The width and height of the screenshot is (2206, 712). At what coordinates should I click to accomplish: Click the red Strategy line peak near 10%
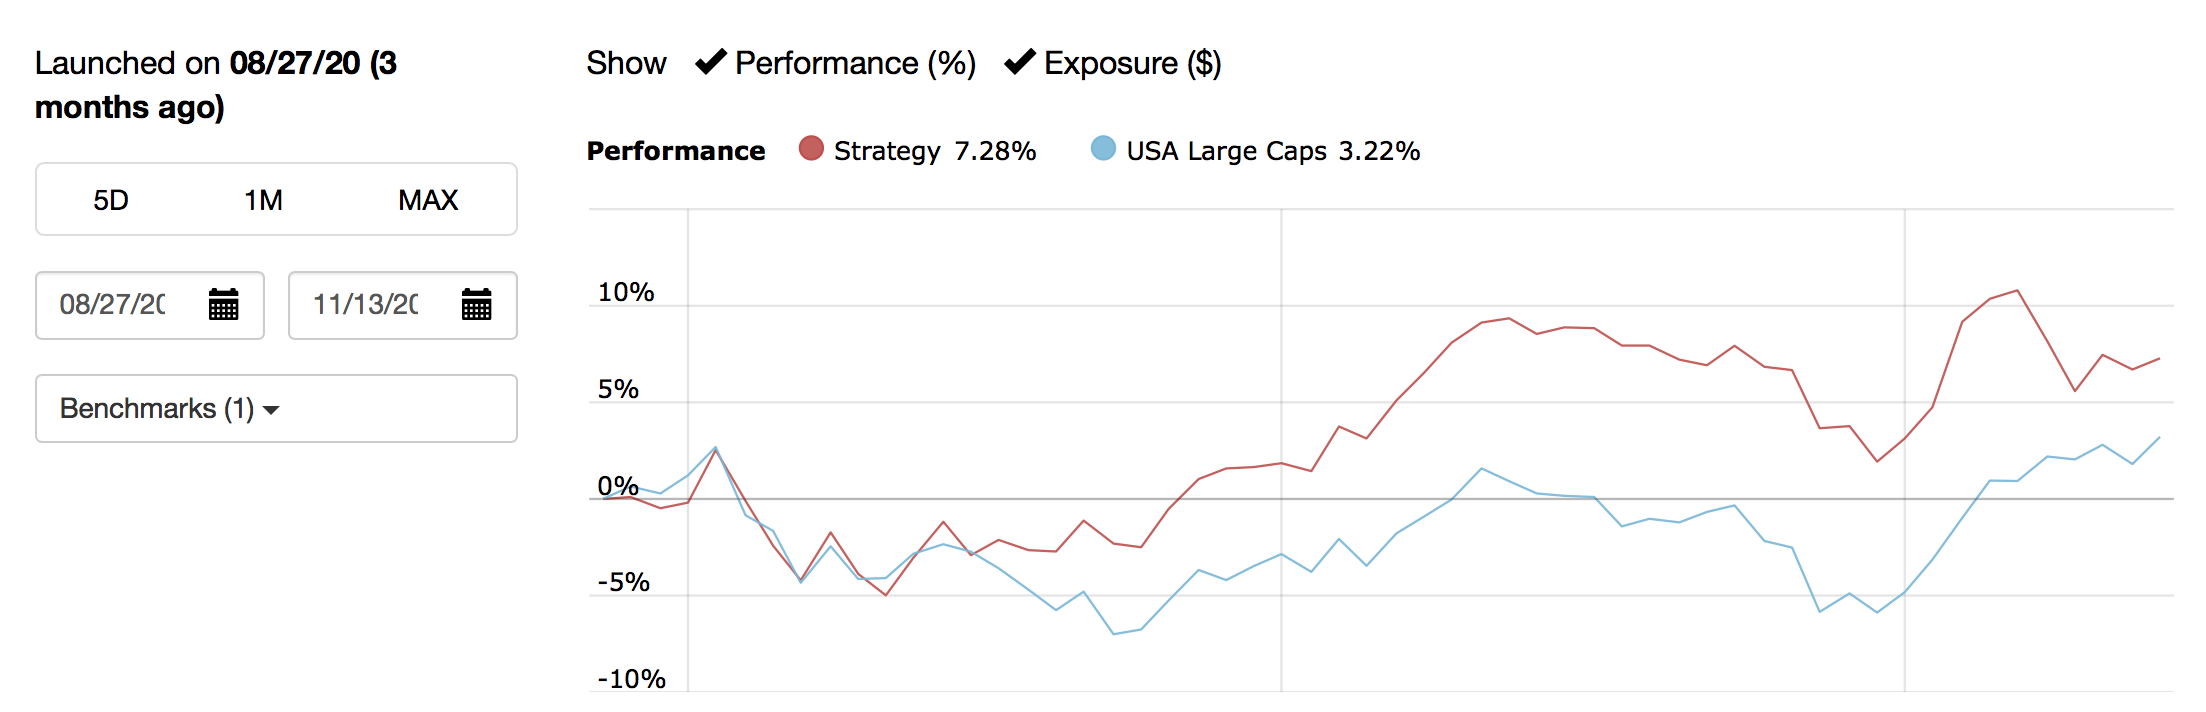pyautogui.click(x=2017, y=291)
